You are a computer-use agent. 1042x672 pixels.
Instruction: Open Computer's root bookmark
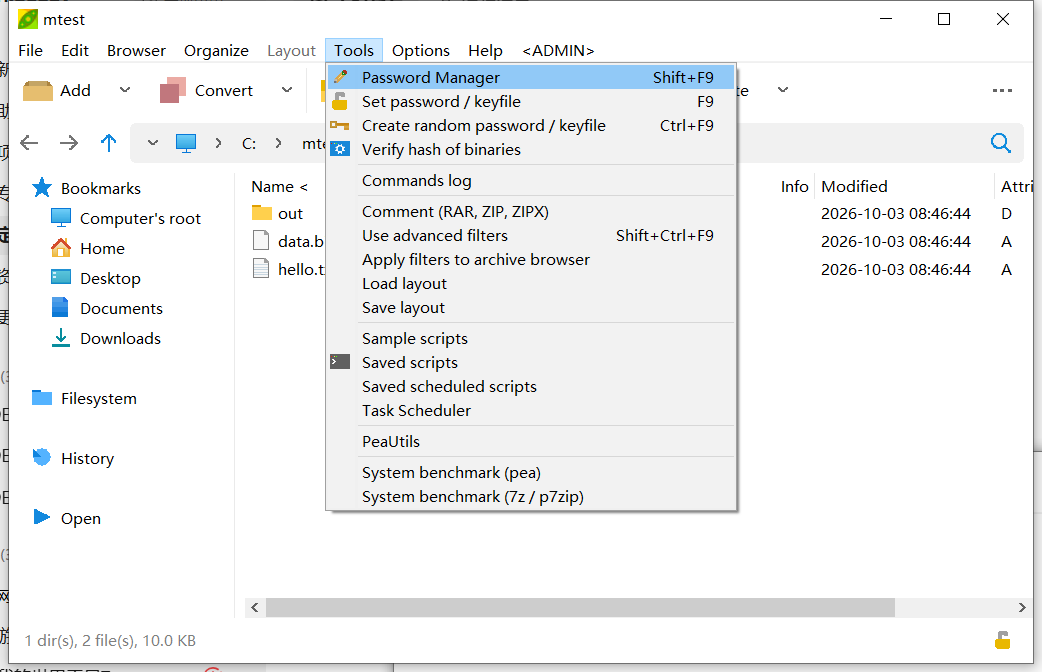point(126,218)
